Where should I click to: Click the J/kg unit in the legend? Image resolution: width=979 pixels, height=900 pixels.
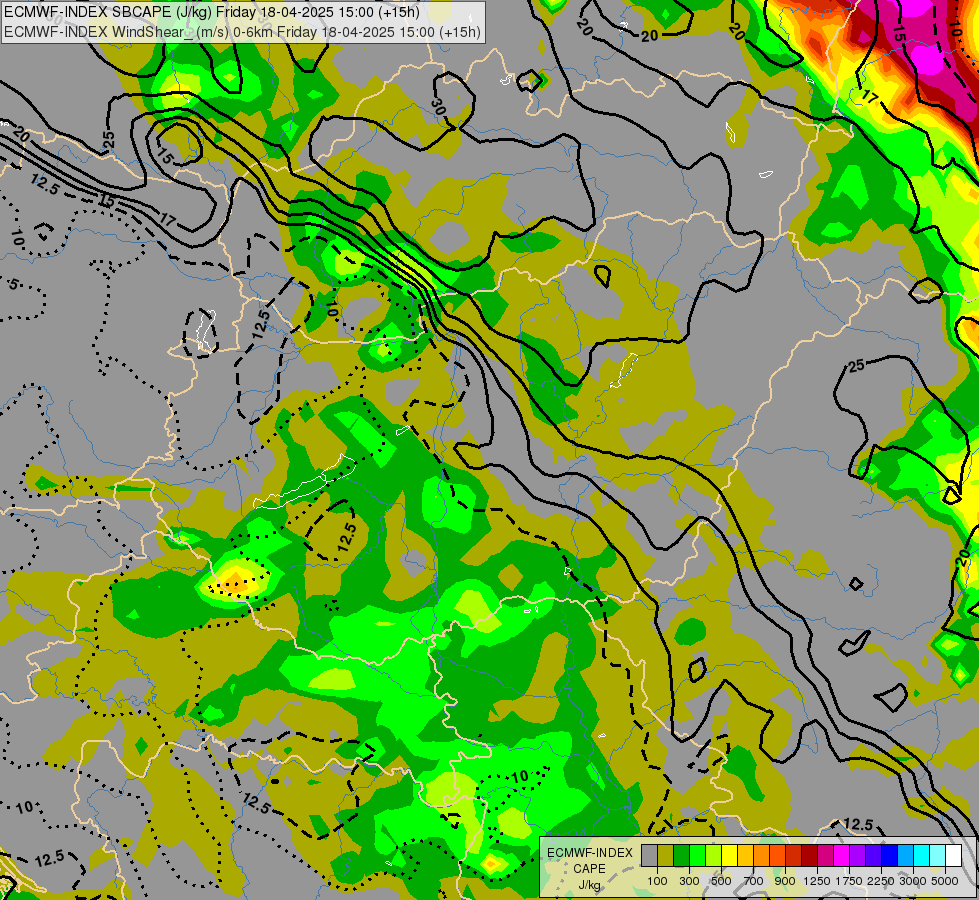pyautogui.click(x=589, y=885)
